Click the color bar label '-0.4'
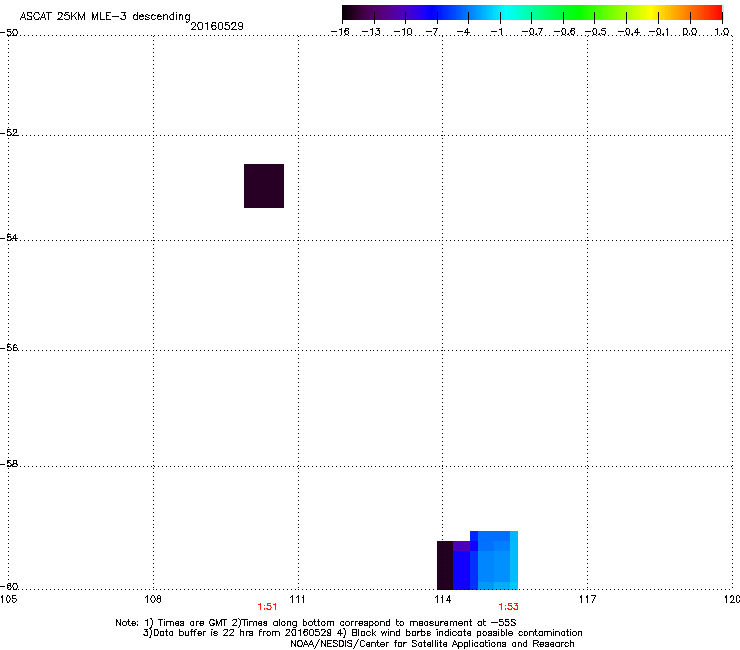 click(629, 32)
